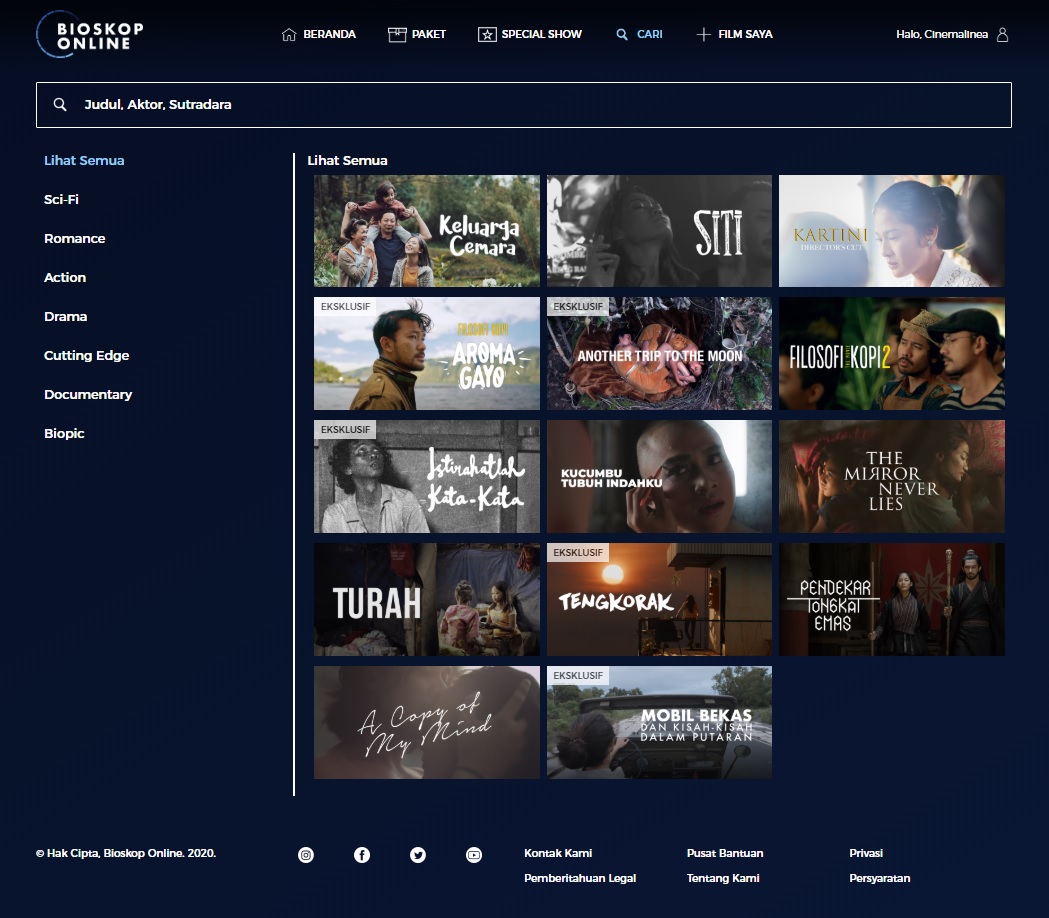Open the Istirahatlah Kata-Kata thumbnail
Screen dimensions: 1049x918
point(427,476)
